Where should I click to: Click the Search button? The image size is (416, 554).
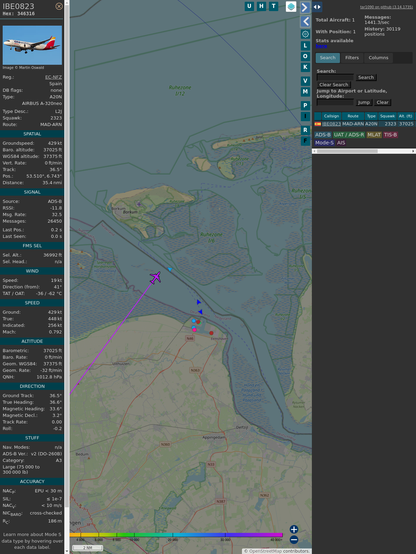(x=366, y=77)
